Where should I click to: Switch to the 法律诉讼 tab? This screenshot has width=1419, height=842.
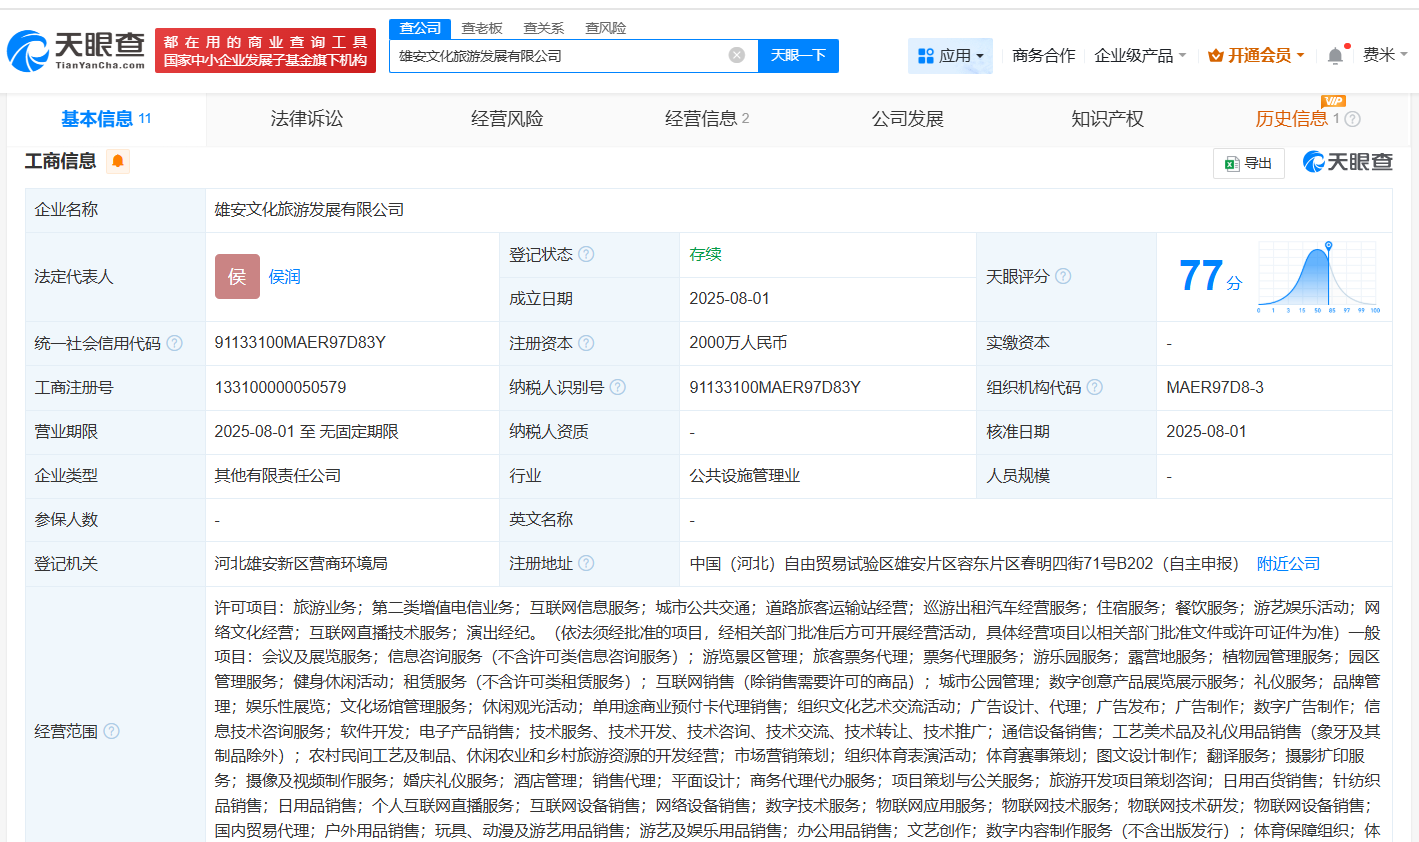pos(307,119)
